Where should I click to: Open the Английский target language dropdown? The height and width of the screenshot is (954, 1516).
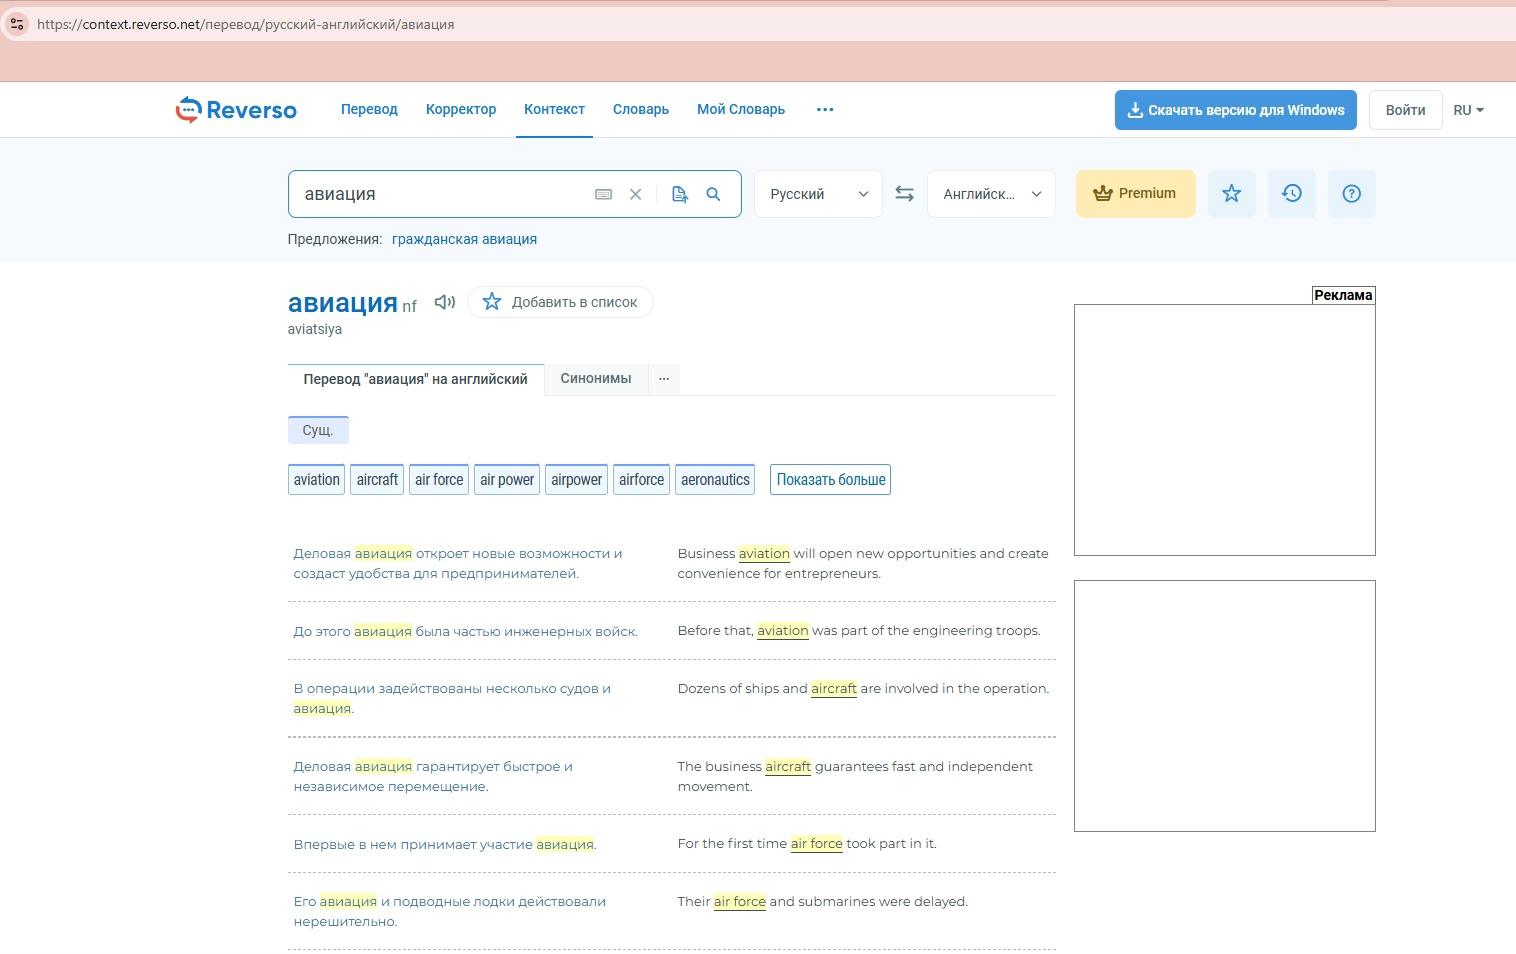pyautogui.click(x=990, y=194)
